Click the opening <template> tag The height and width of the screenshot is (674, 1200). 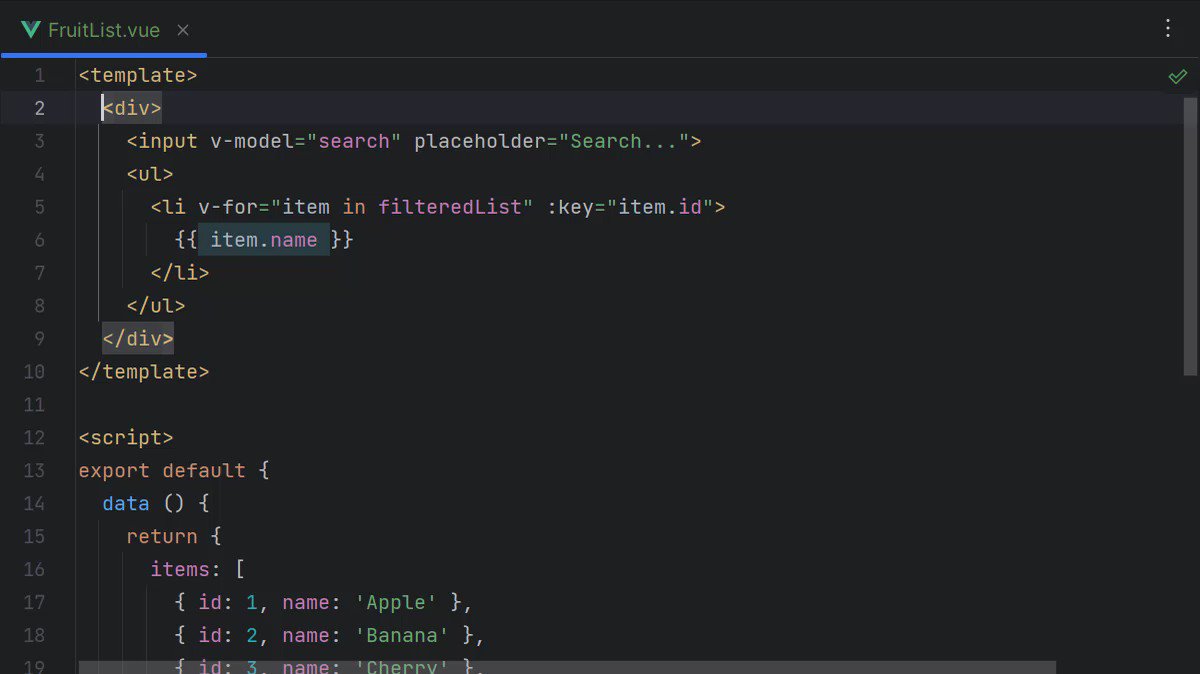point(138,75)
